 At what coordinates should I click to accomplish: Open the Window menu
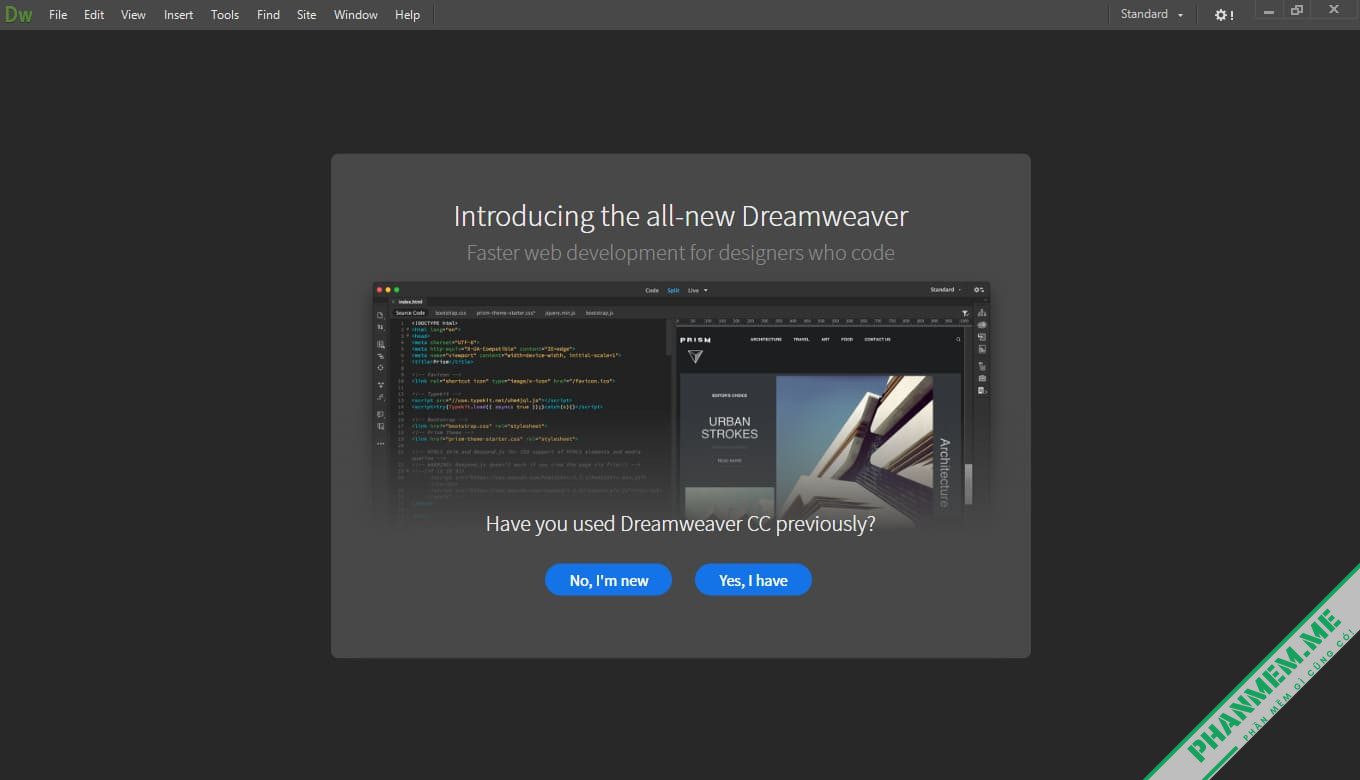[356, 15]
